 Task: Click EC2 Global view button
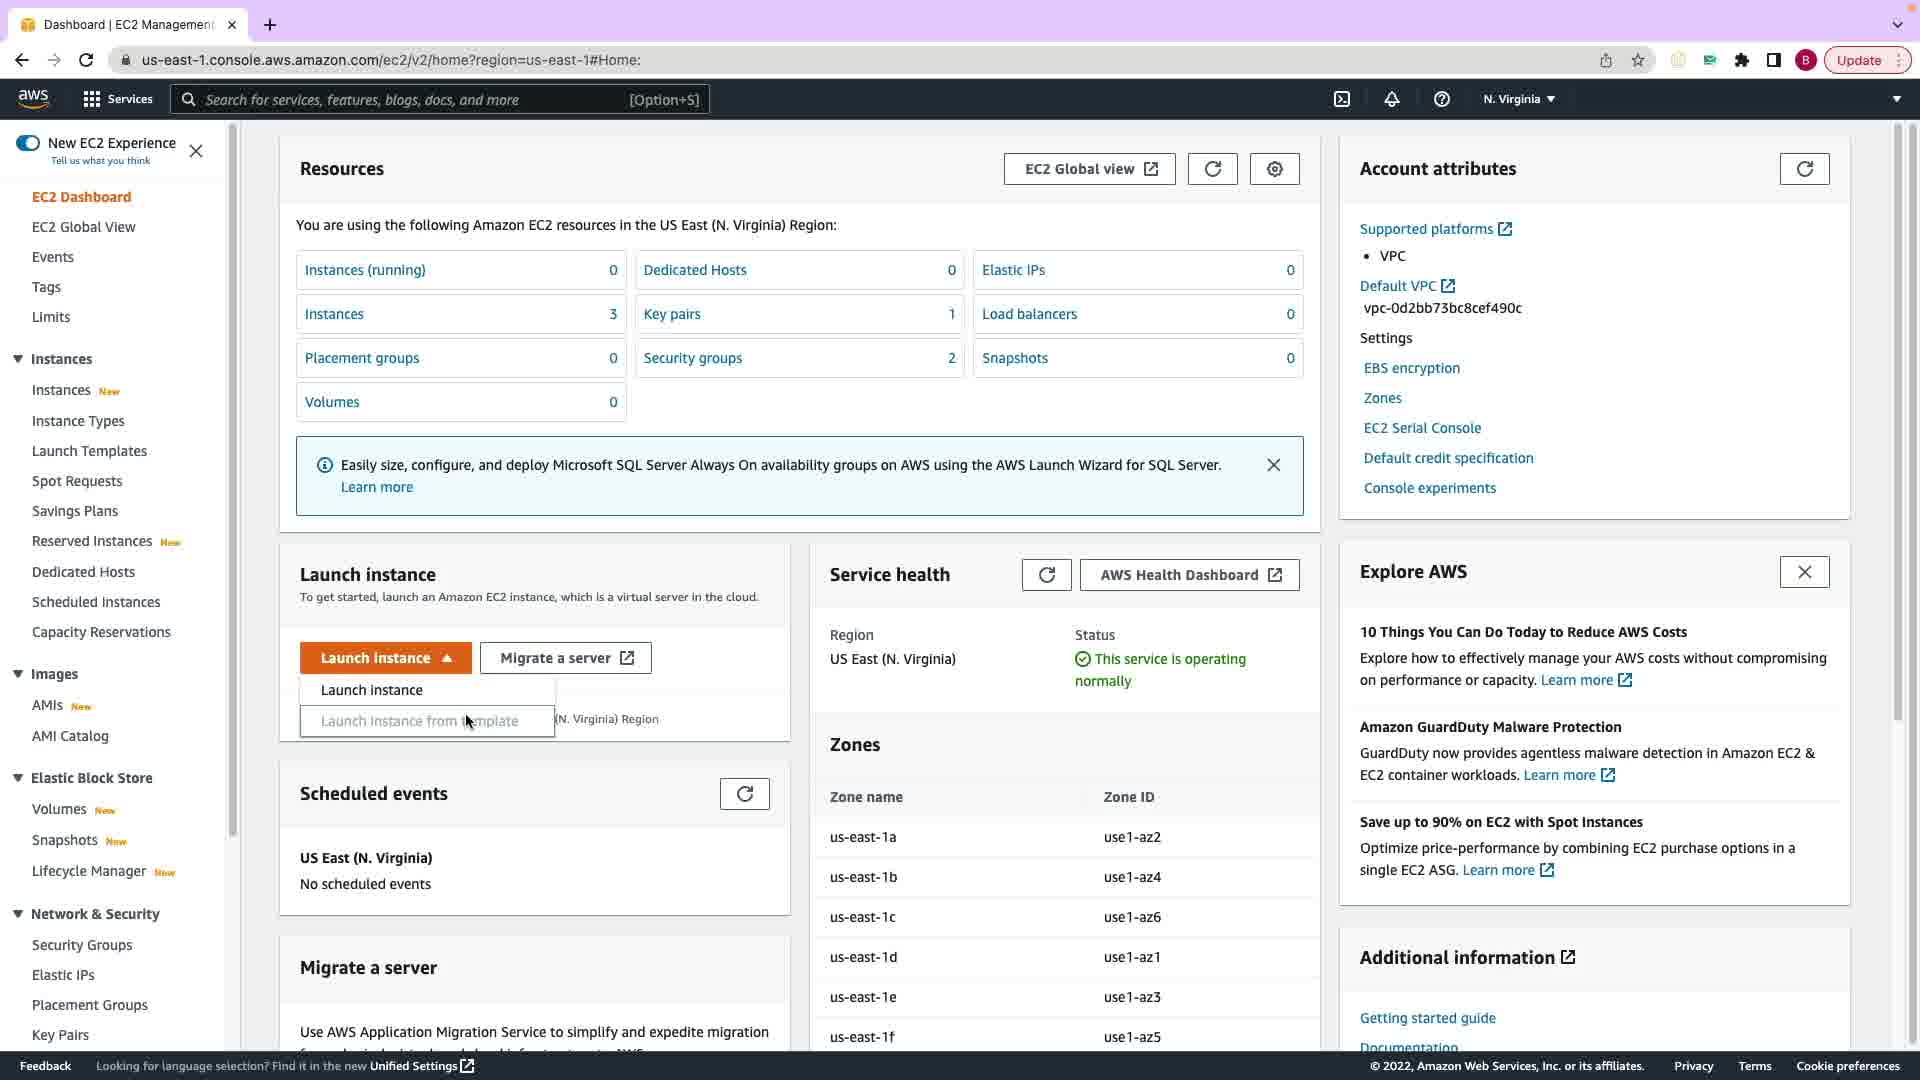(x=1089, y=169)
